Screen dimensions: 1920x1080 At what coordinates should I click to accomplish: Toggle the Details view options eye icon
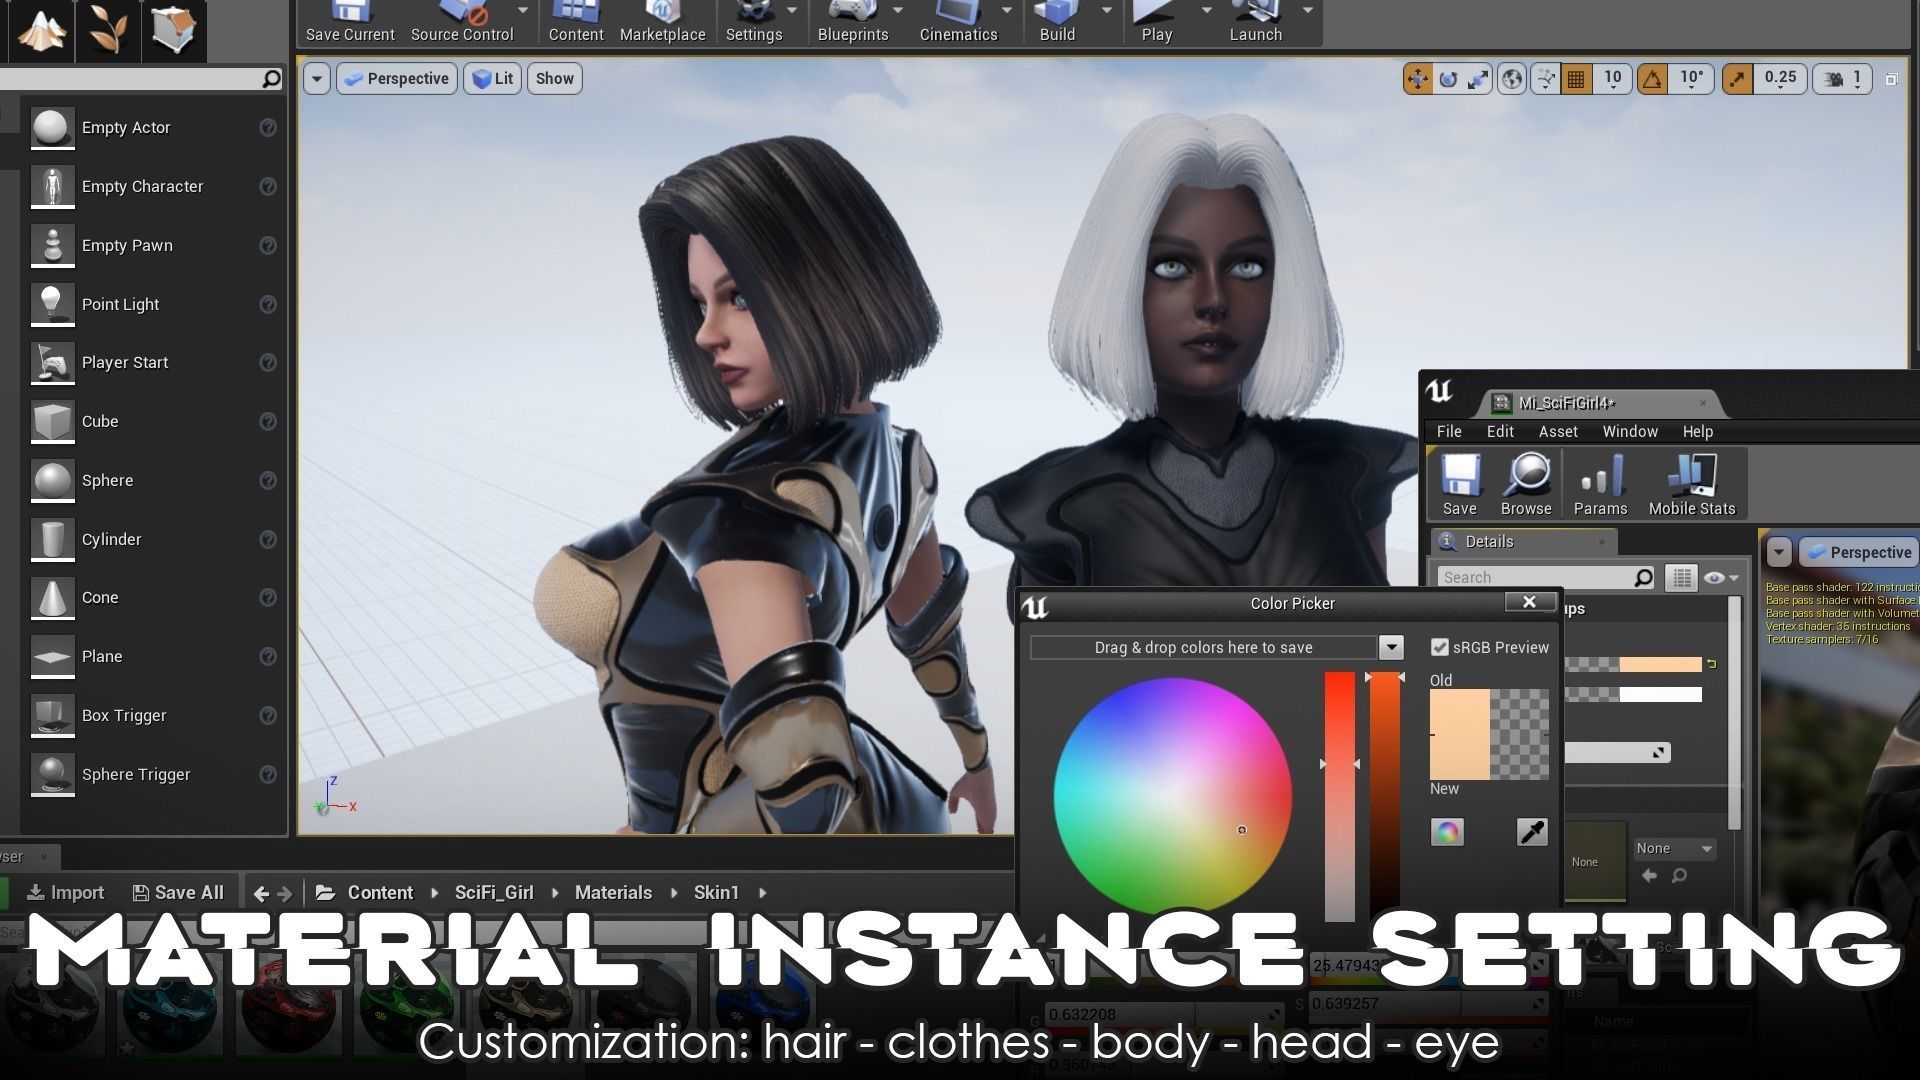[1721, 578]
